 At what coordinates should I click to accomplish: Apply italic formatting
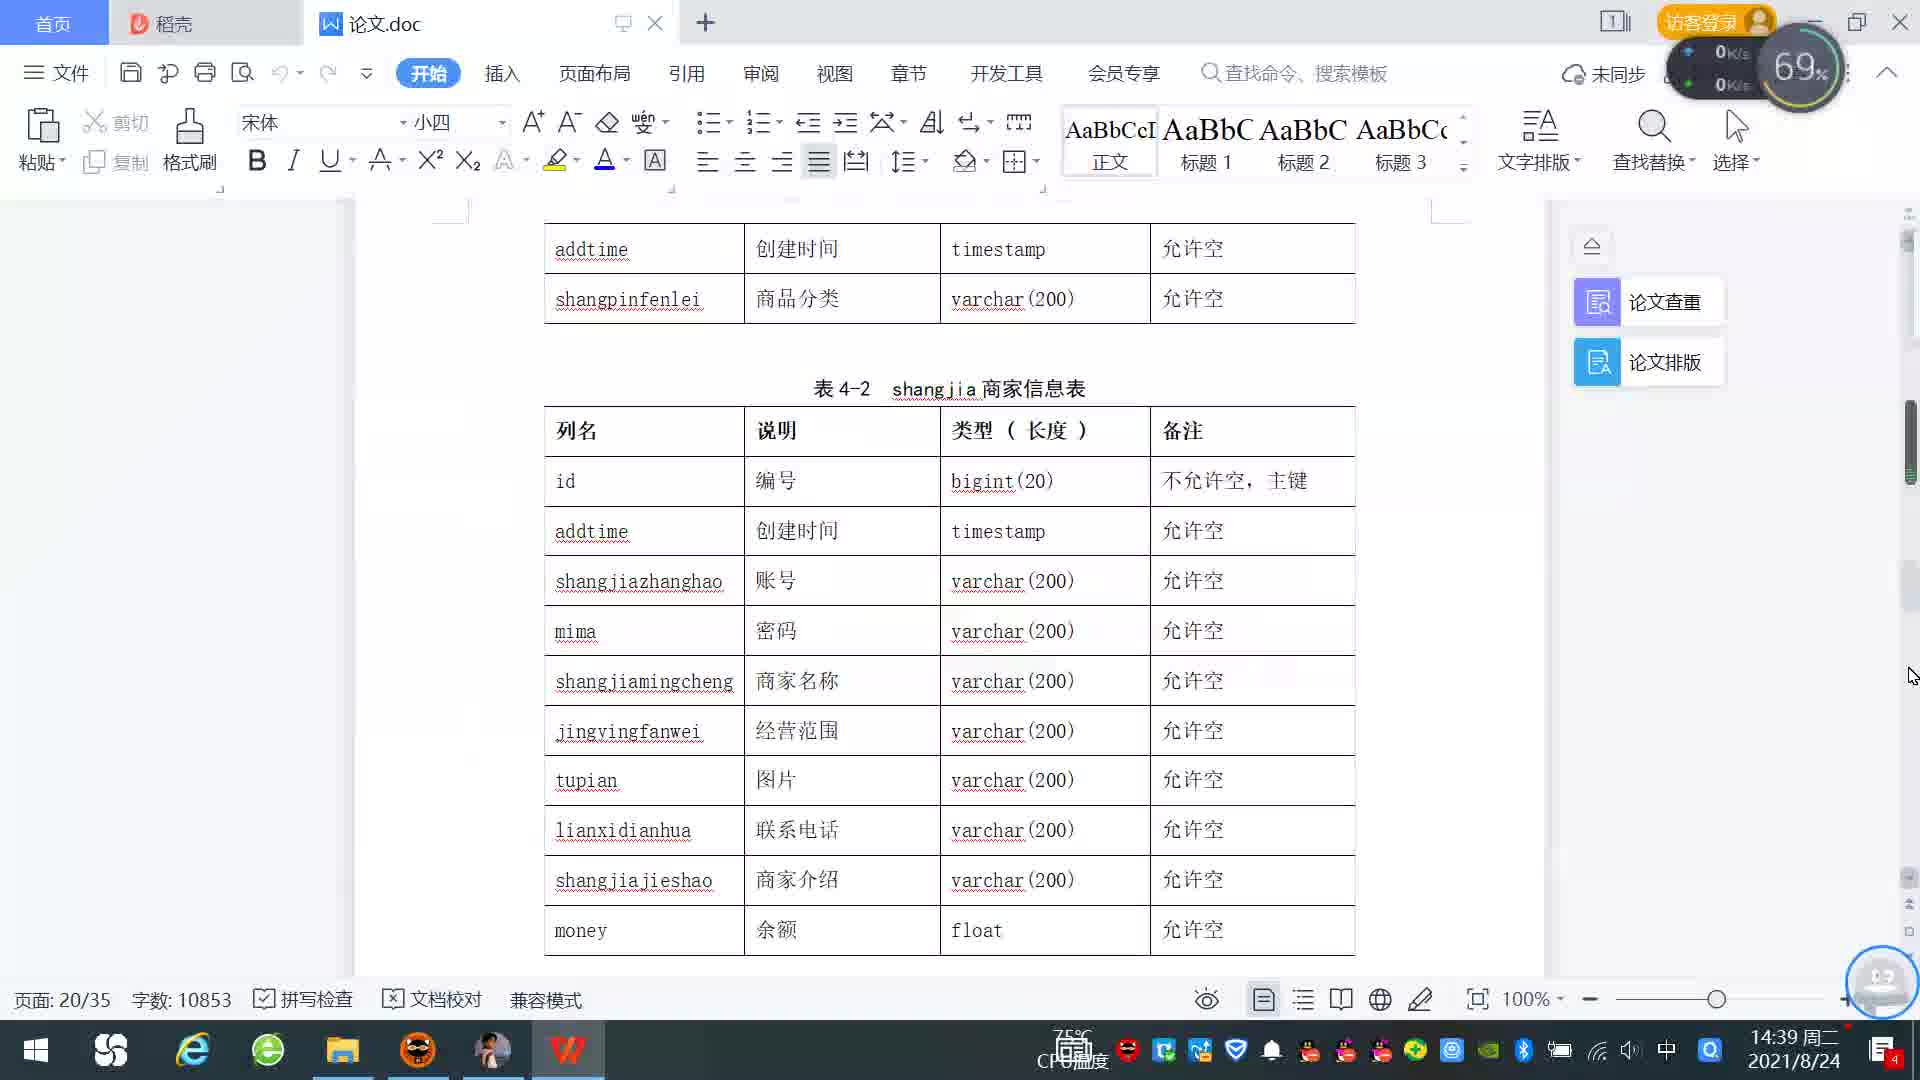click(293, 161)
